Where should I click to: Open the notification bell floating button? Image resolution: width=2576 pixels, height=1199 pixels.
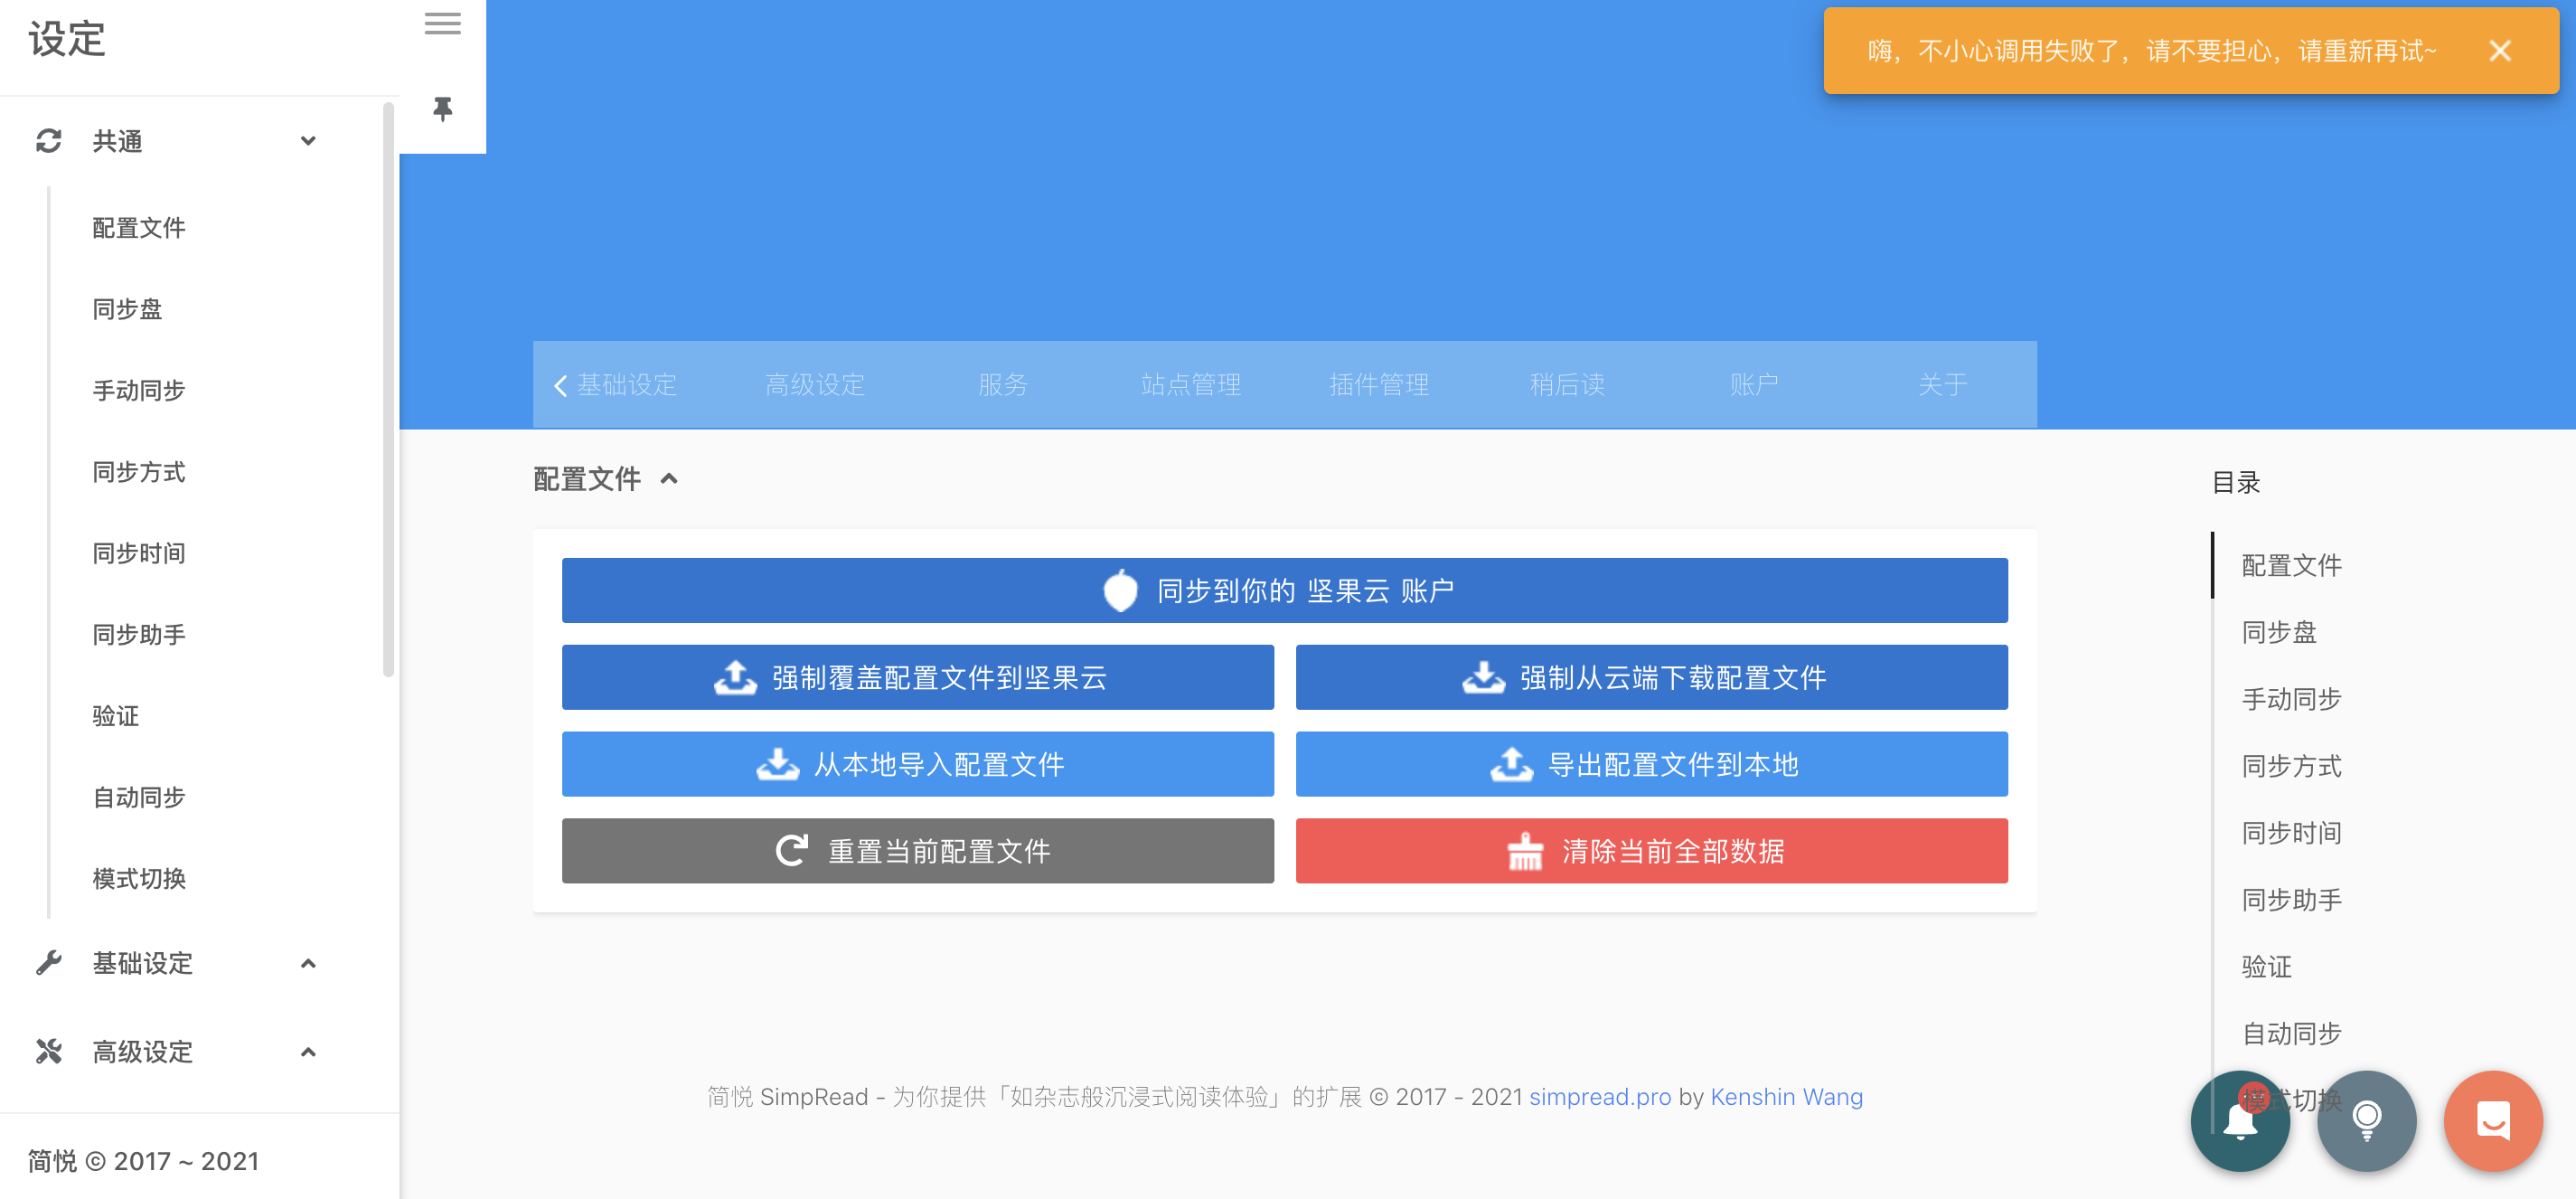pos(2239,1121)
